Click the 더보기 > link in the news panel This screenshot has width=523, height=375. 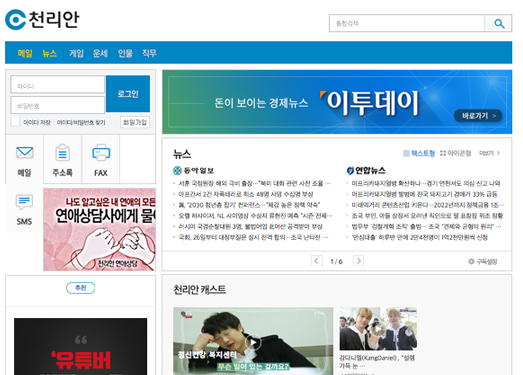click(x=489, y=153)
